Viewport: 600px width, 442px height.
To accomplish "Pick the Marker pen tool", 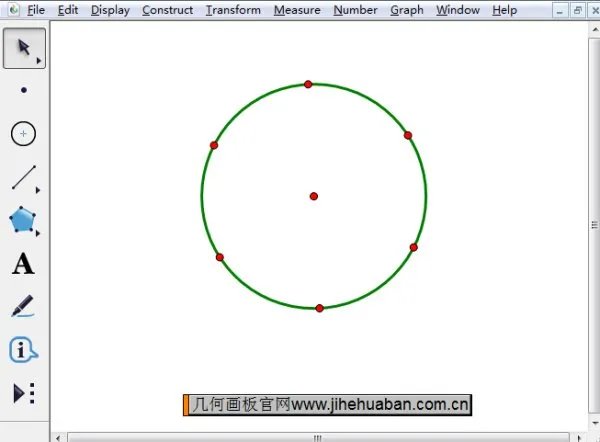I will pyautogui.click(x=23, y=306).
